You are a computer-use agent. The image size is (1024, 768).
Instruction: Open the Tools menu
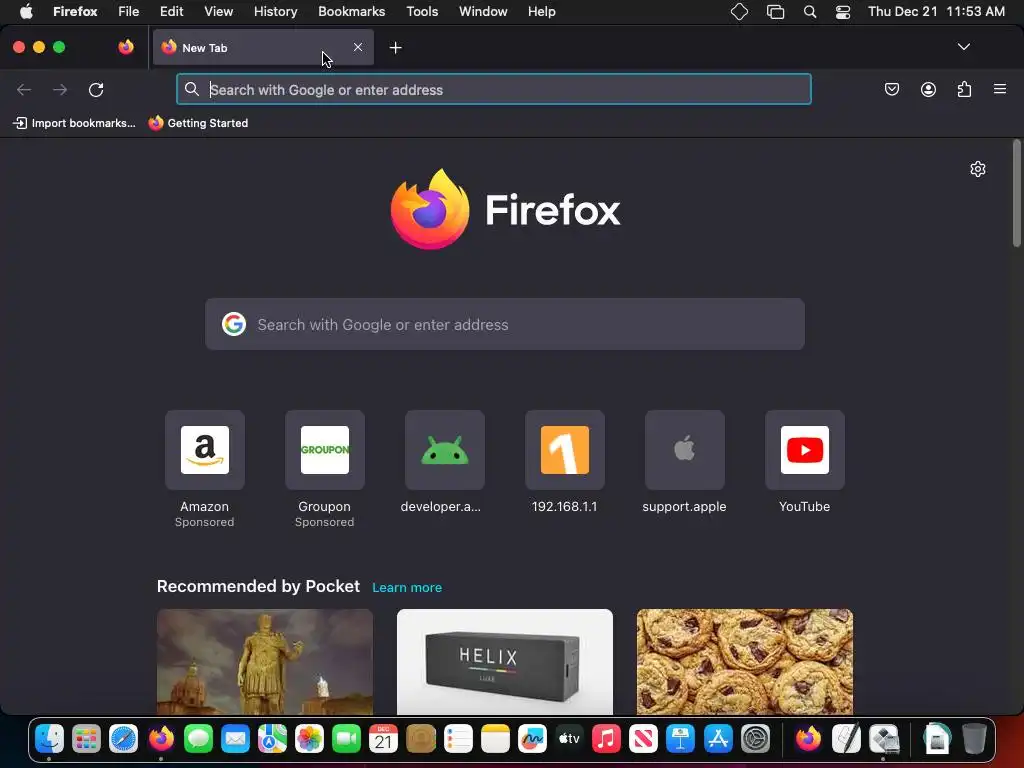[422, 11]
